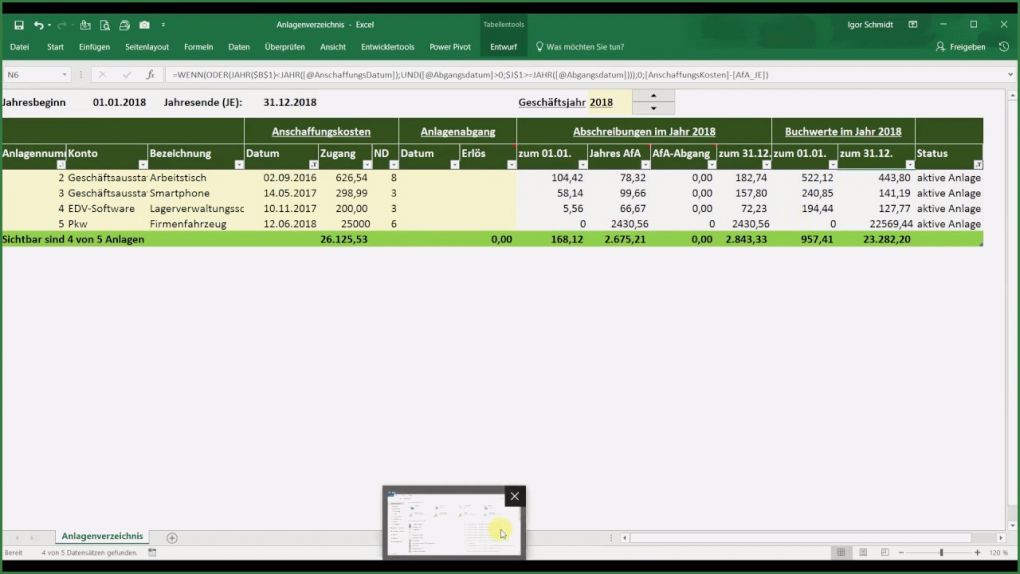The height and width of the screenshot is (574, 1020).
Task: Open active filter on Anschaffungskosten Datum column
Action: click(x=313, y=165)
